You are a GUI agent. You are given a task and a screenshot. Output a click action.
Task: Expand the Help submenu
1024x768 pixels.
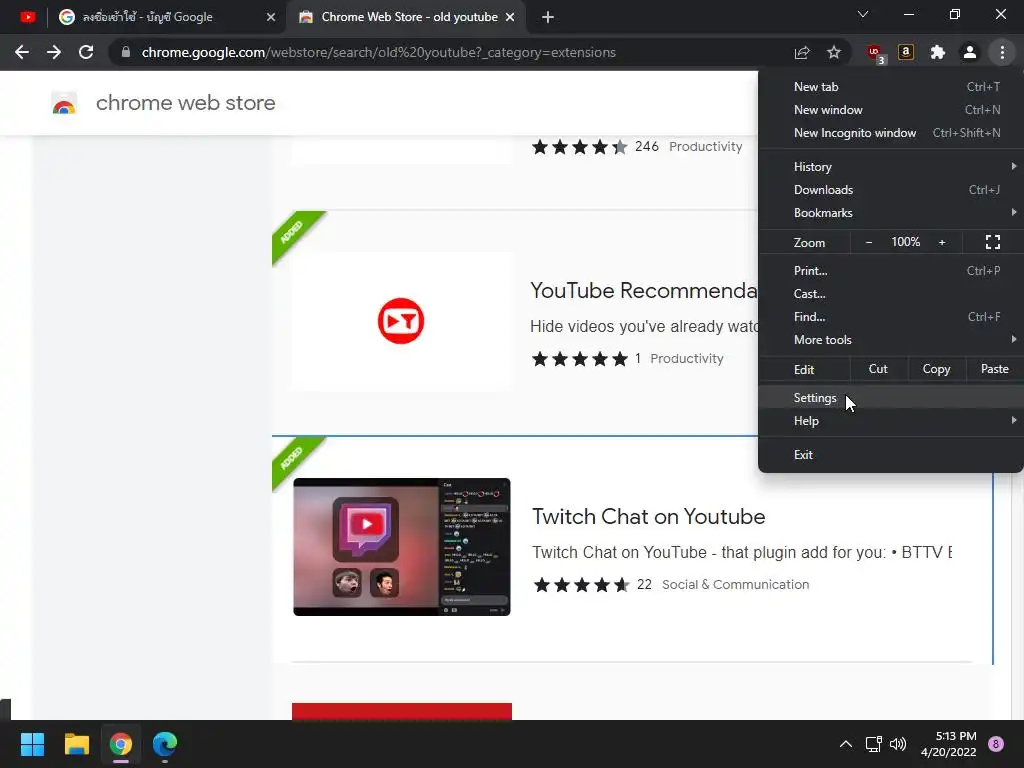click(891, 421)
